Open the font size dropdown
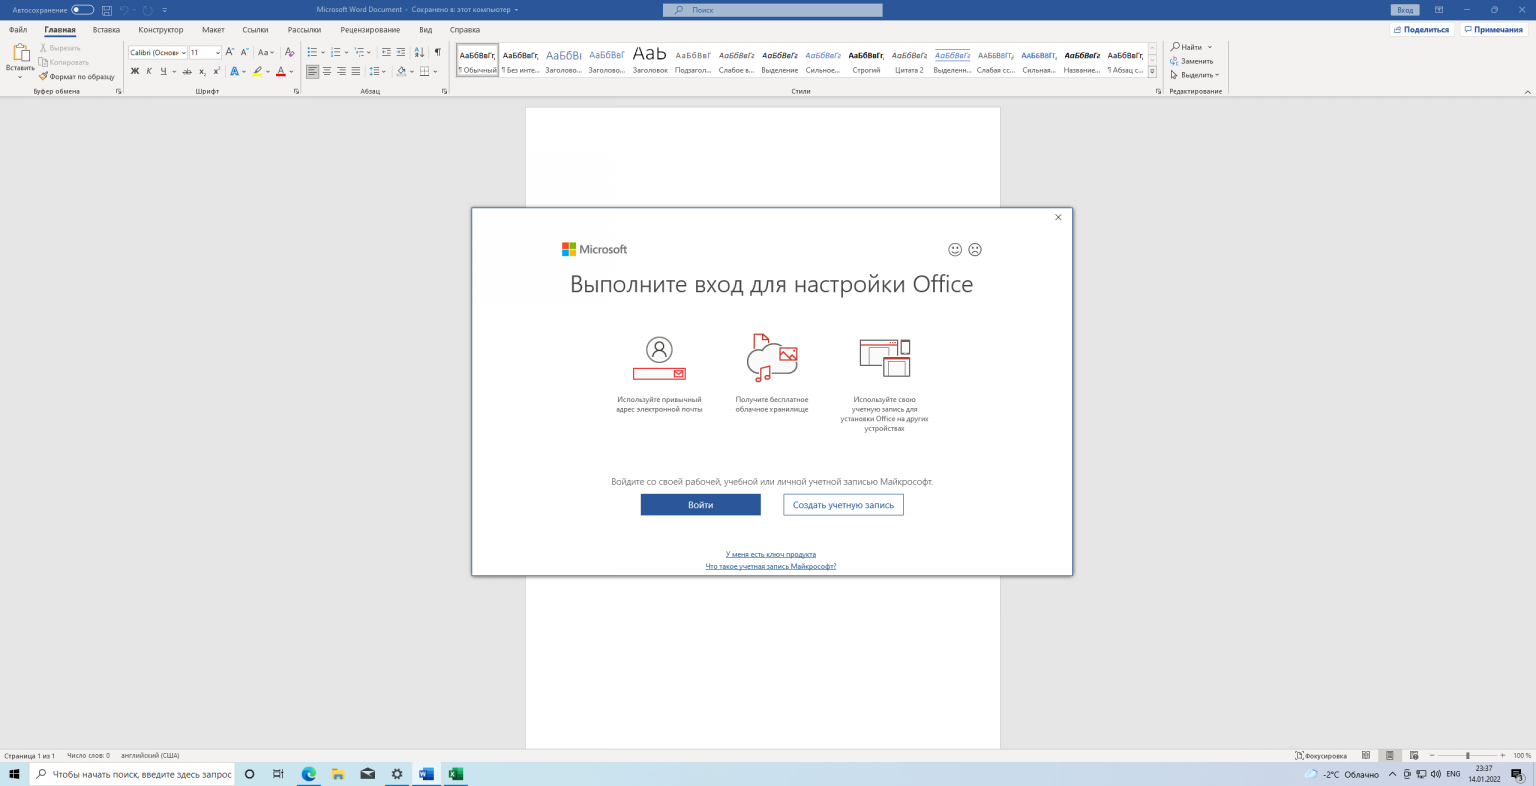This screenshot has width=1536, height=786. pos(217,52)
